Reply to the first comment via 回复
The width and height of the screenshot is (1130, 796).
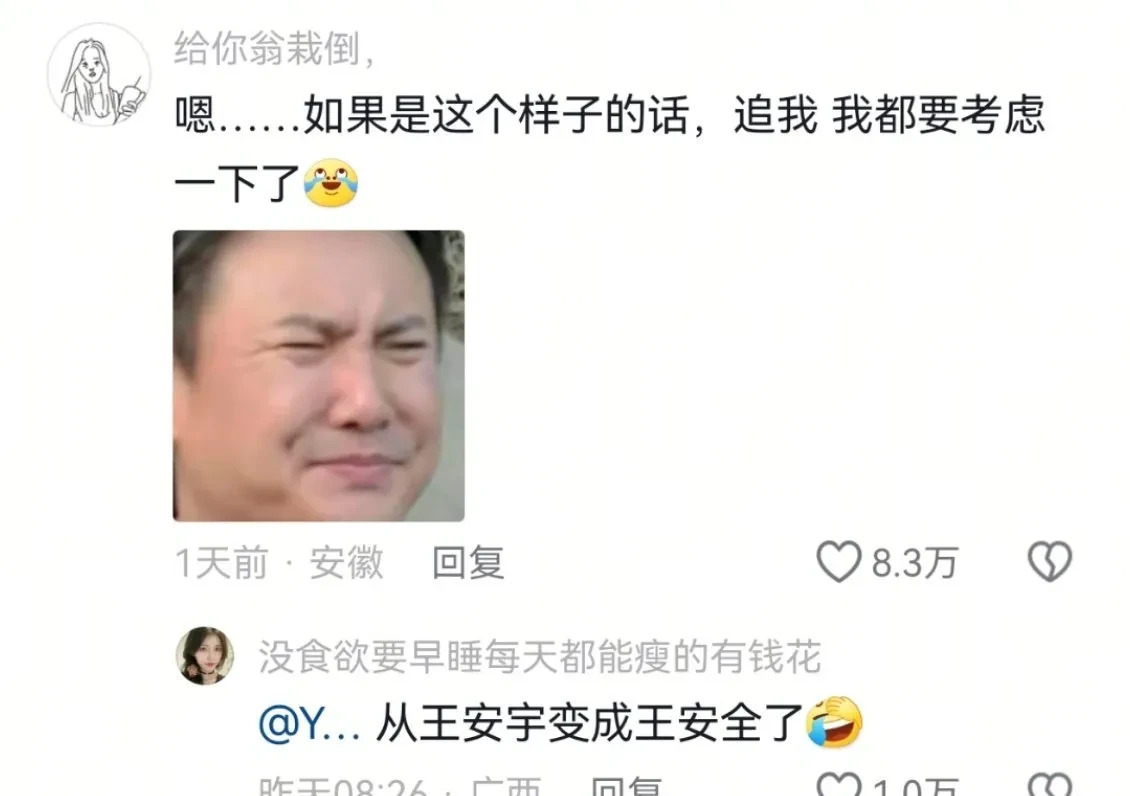(x=468, y=563)
